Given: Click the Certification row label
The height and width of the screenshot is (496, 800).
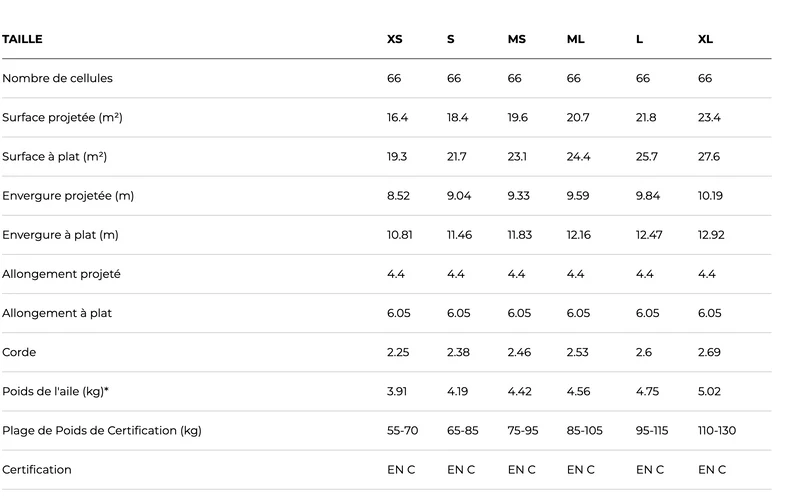Looking at the screenshot, I should pyautogui.click(x=37, y=469).
